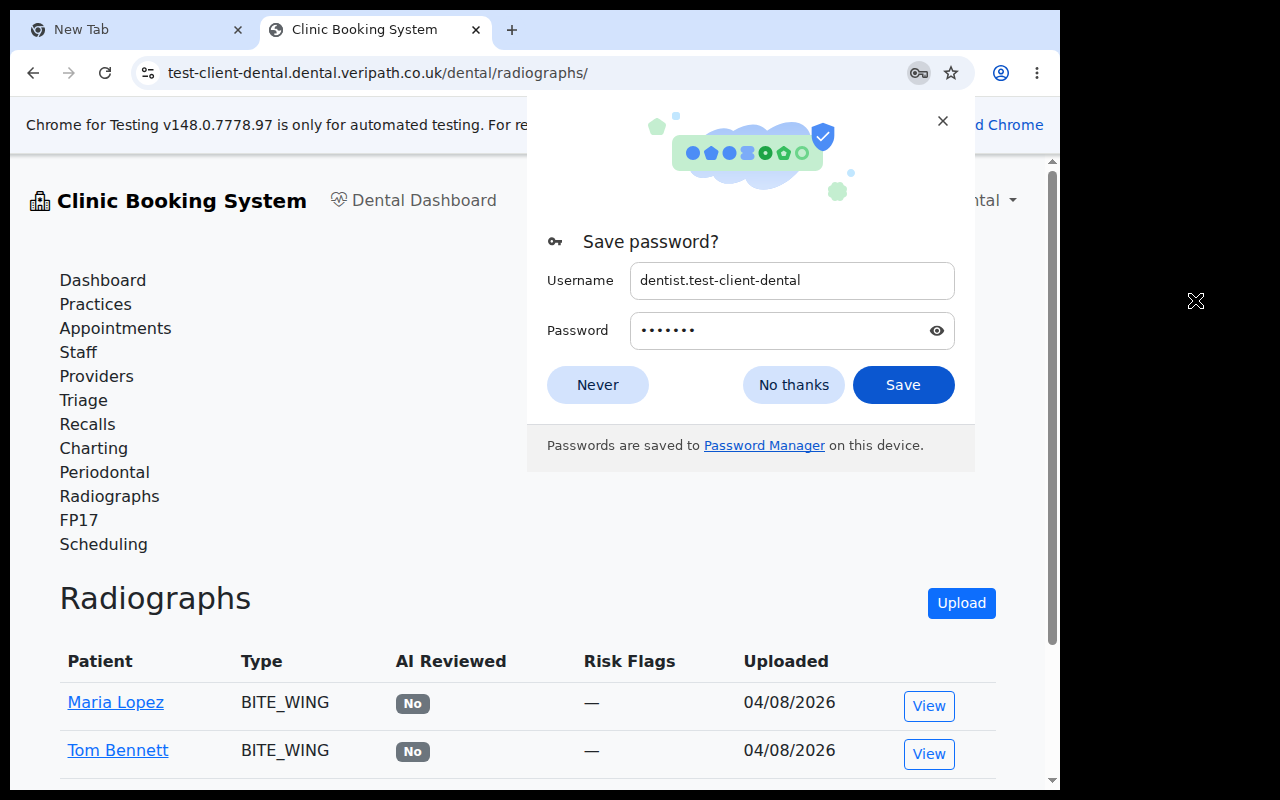Click the Save password button
The image size is (1280, 800).
pos(904,385)
